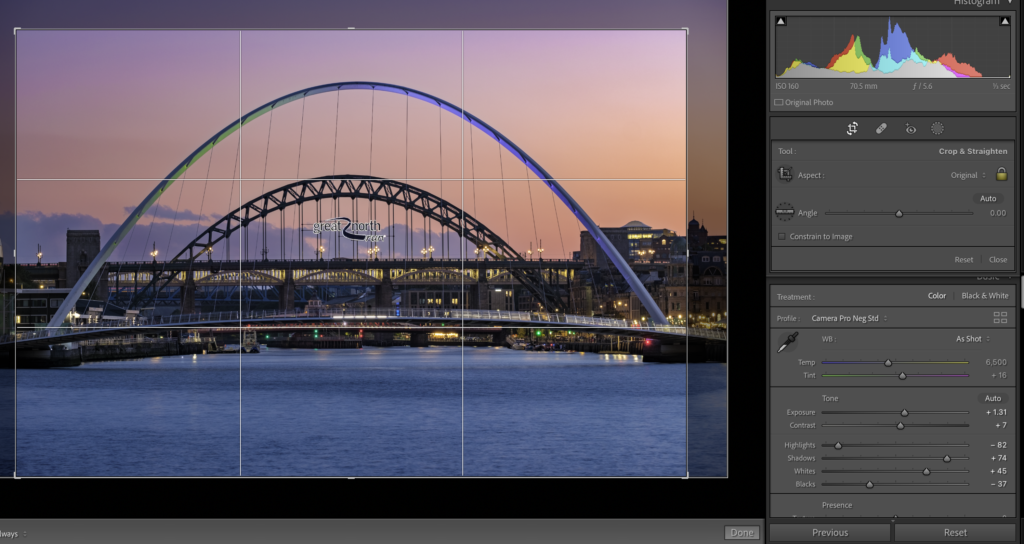Click the Exposure slider handle

pyautogui.click(x=904, y=413)
